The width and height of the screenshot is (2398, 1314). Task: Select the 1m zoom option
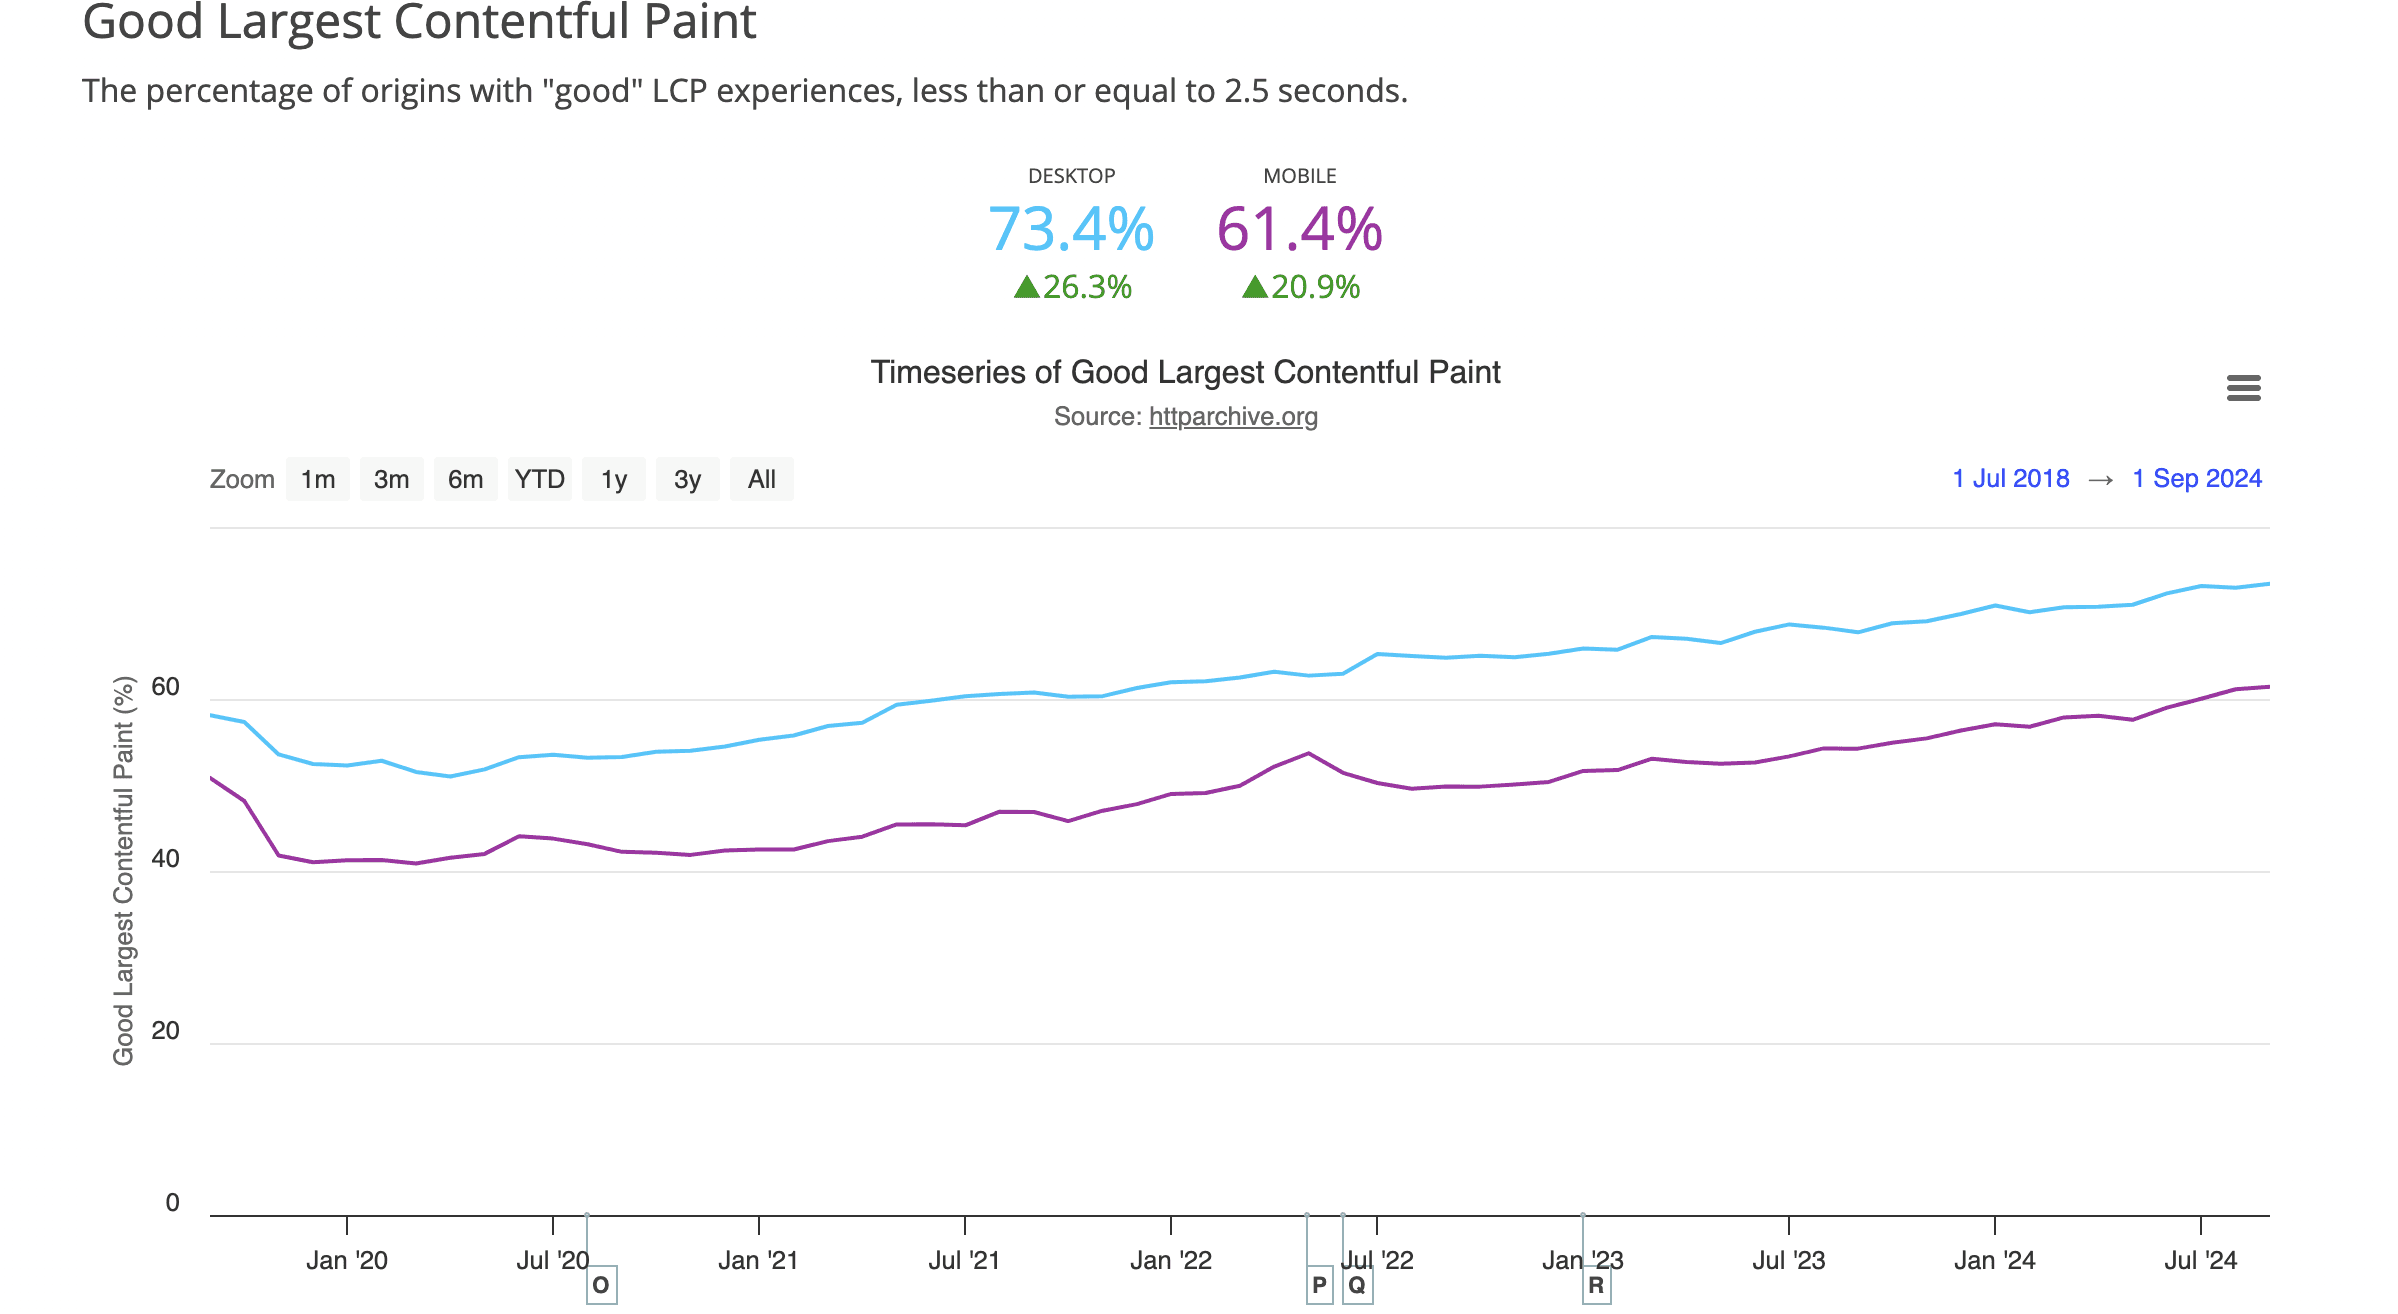tap(318, 479)
